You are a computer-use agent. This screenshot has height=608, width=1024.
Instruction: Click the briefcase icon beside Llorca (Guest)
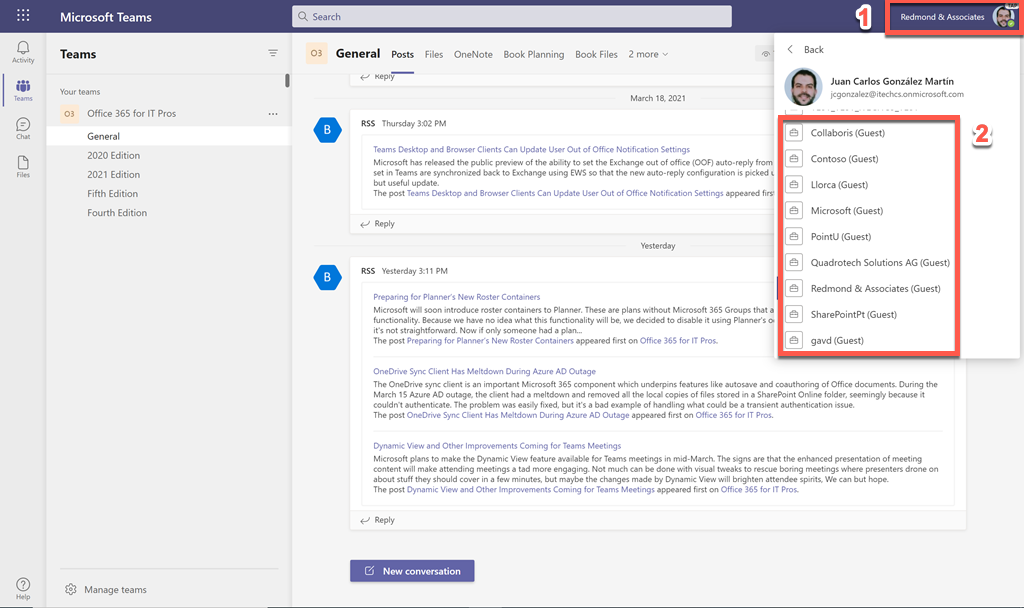click(793, 185)
